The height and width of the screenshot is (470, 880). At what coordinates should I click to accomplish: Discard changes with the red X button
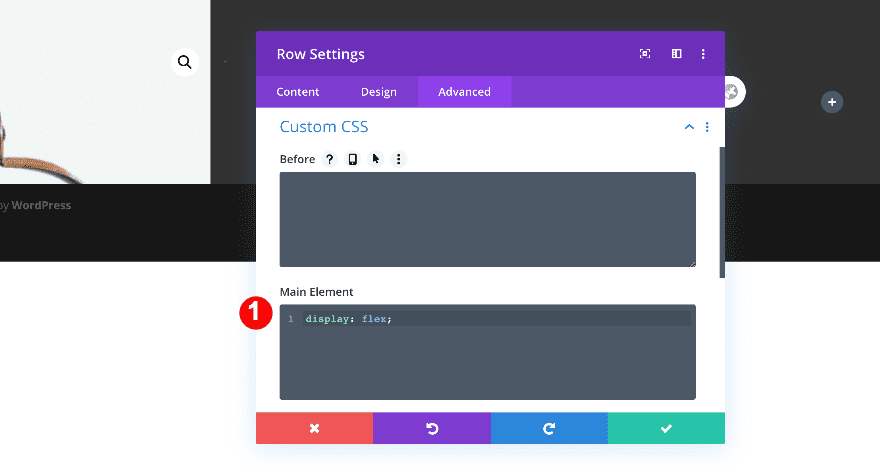click(314, 428)
